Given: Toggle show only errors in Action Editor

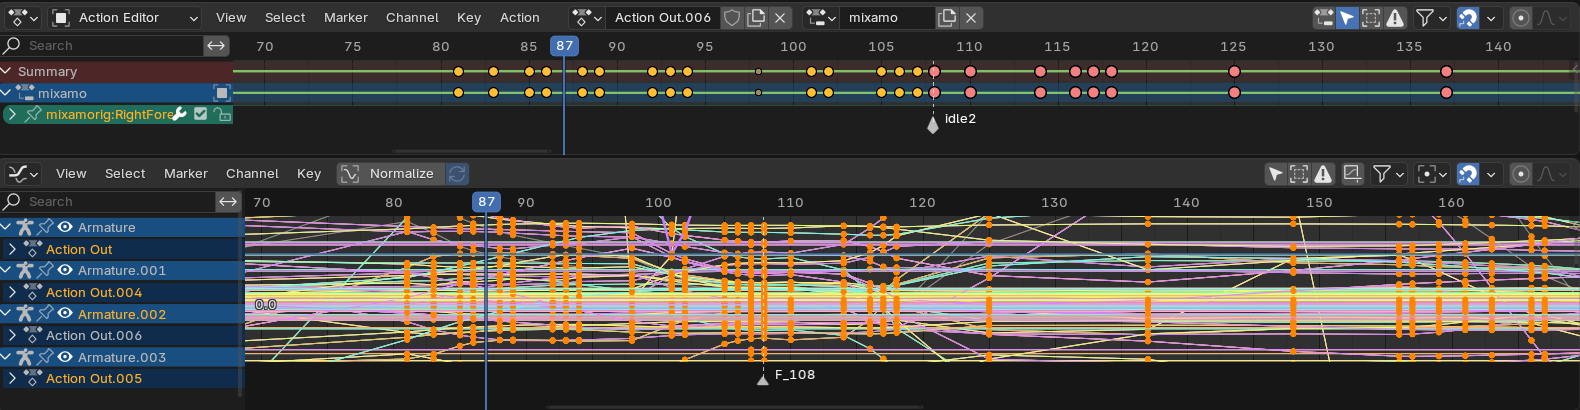Looking at the screenshot, I should [x=1395, y=18].
